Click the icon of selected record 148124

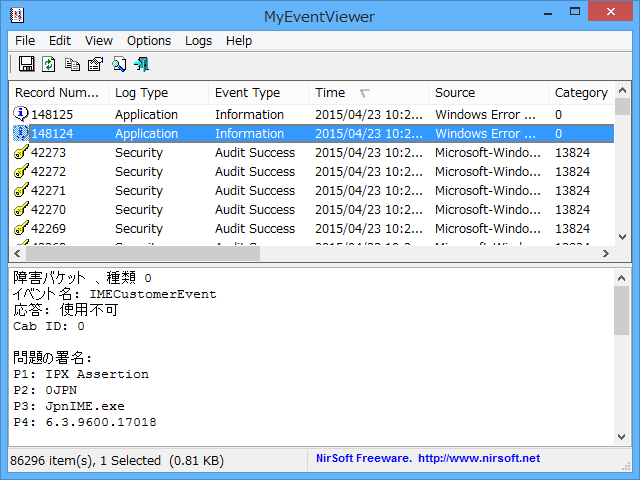click(x=20, y=133)
